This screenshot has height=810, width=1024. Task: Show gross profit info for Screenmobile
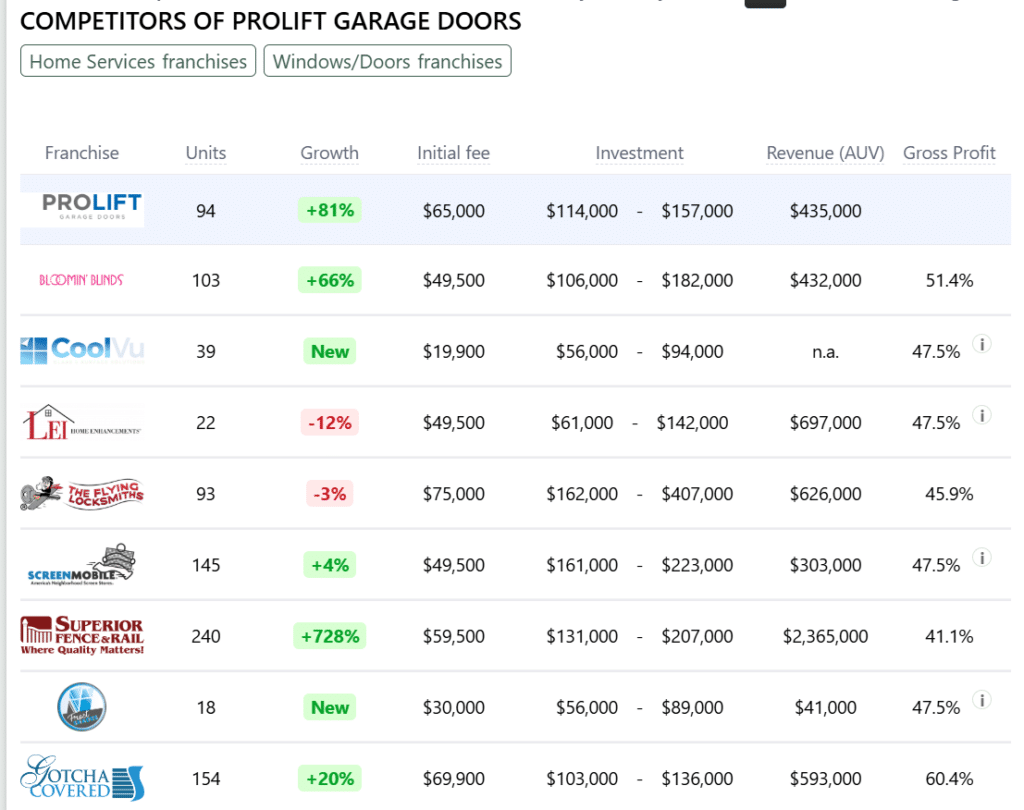982,557
